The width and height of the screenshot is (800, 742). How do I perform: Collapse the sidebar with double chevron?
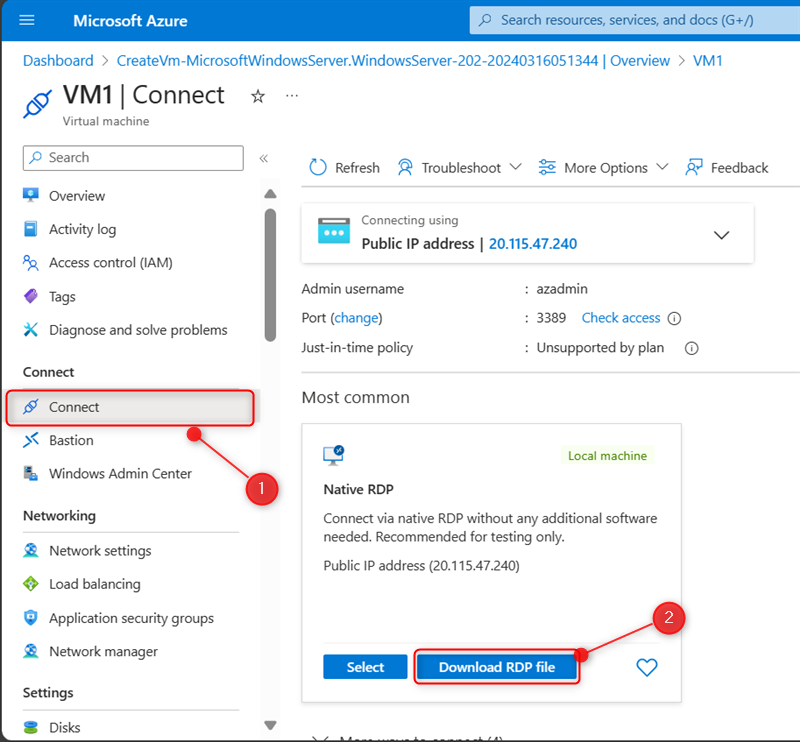264,158
